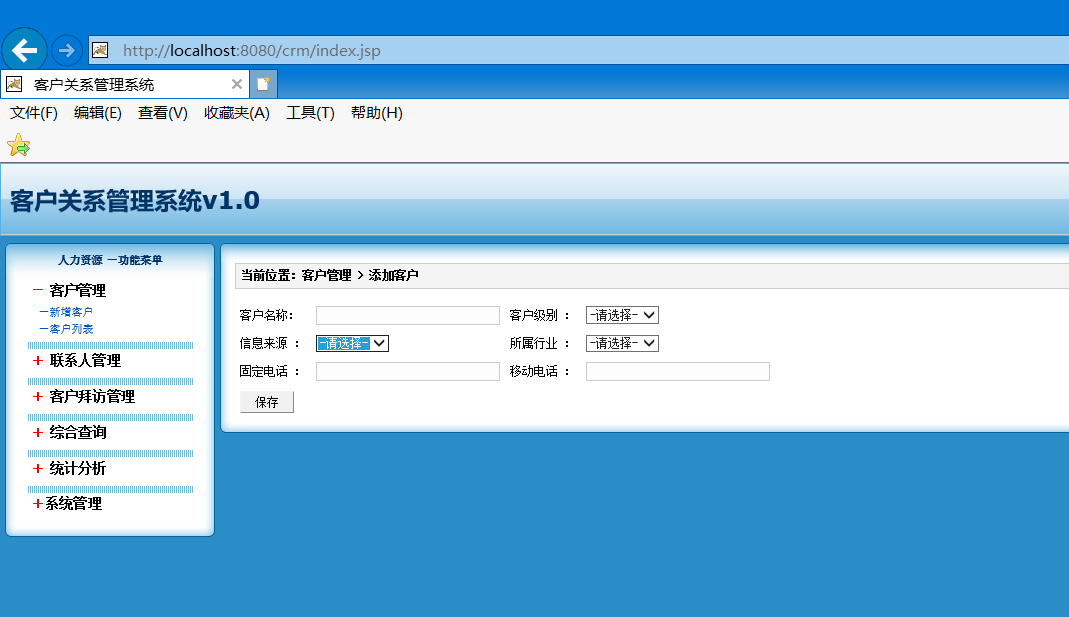This screenshot has width=1069, height=617.
Task: Open the 工具(T) menu
Action: pos(310,113)
